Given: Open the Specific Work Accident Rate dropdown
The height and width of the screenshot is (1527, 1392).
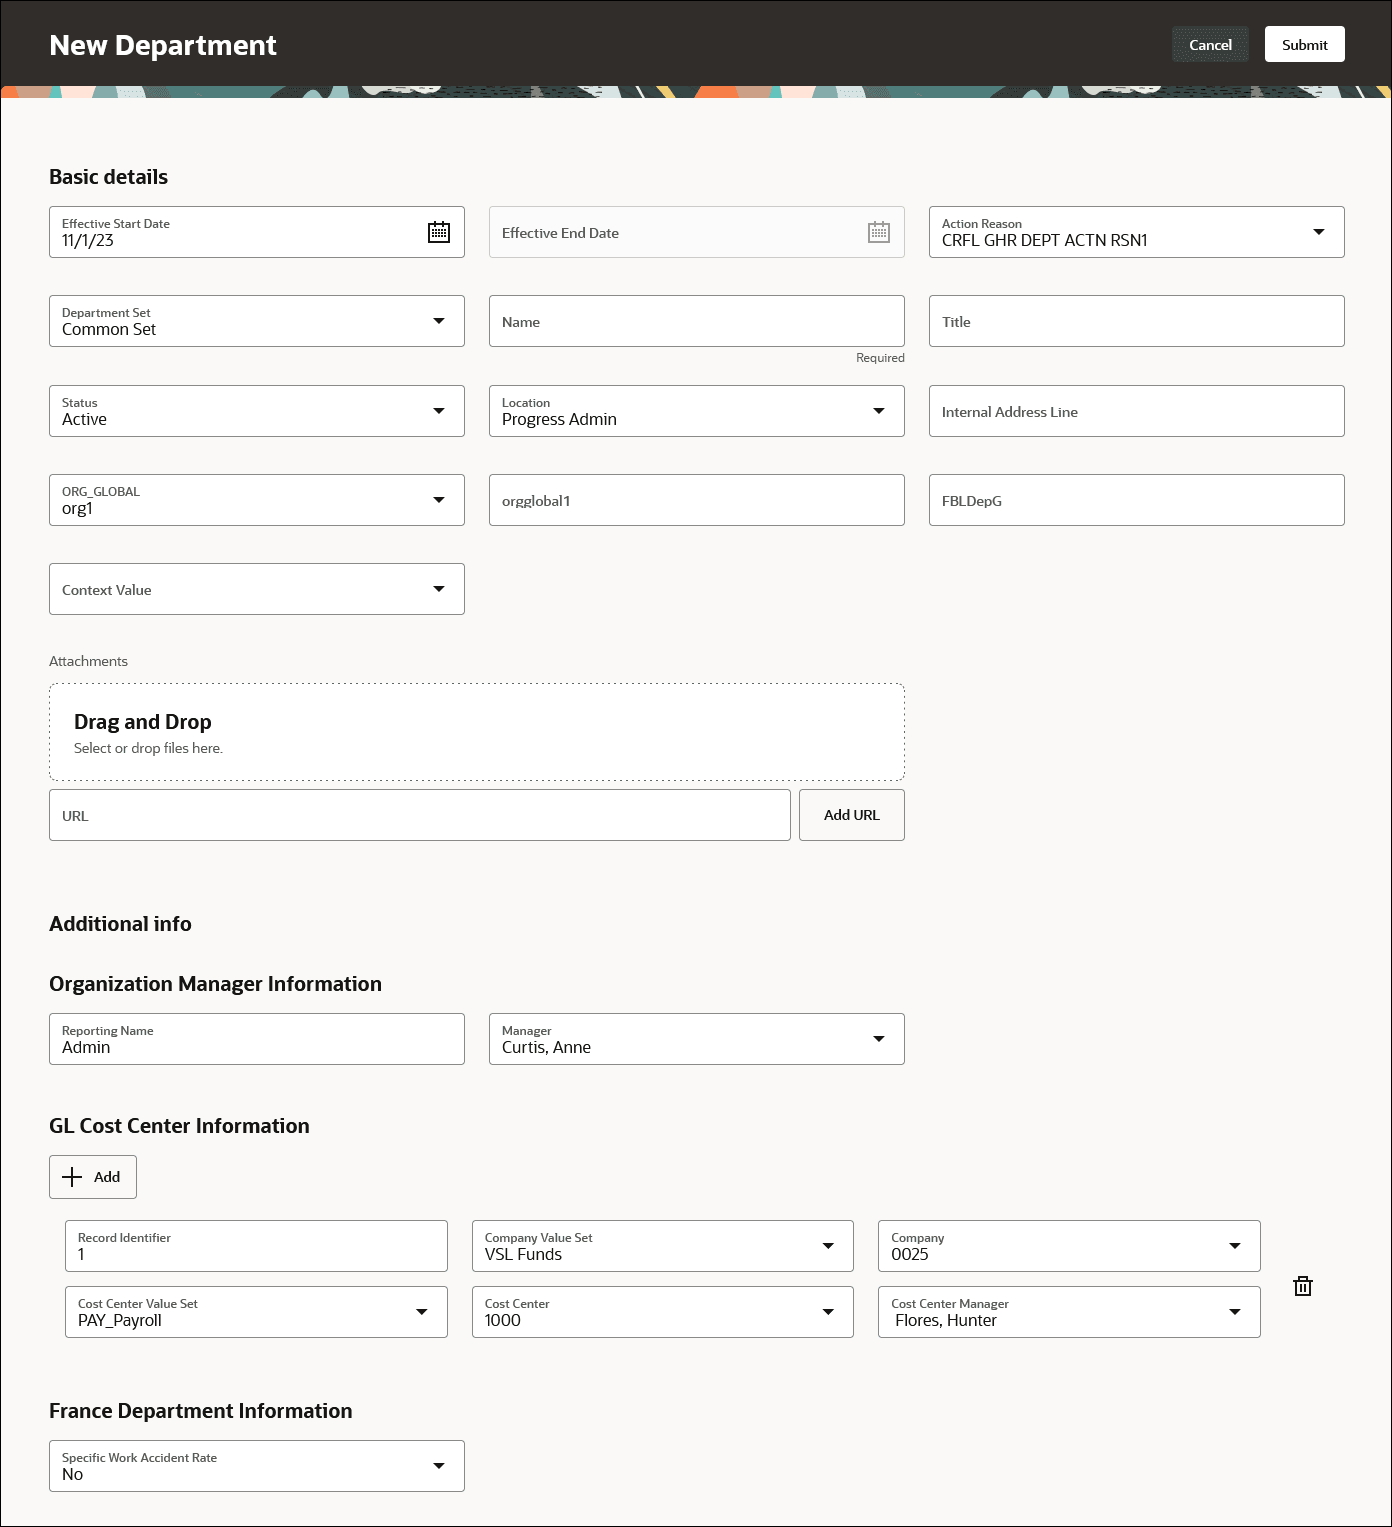Looking at the screenshot, I should [x=438, y=1466].
